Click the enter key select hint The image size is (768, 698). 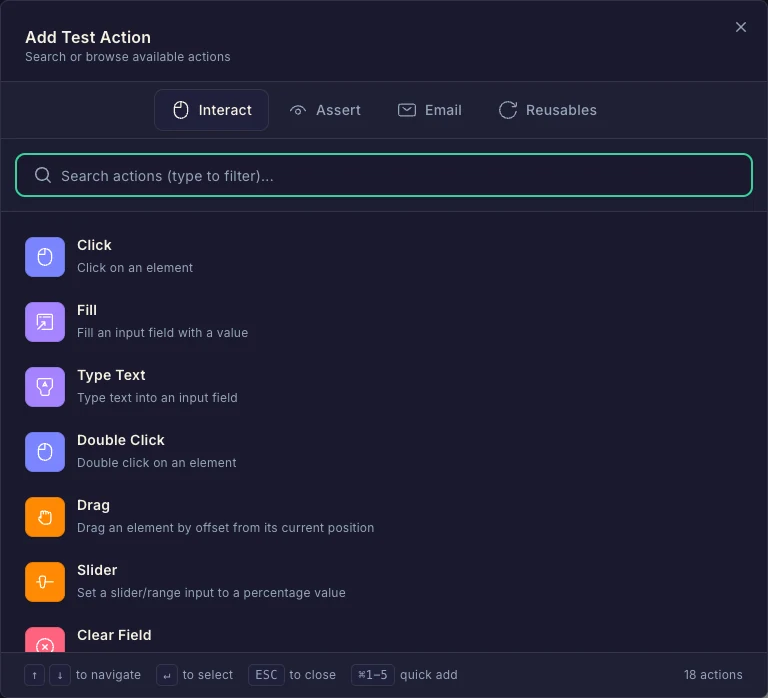pyautogui.click(x=167, y=675)
